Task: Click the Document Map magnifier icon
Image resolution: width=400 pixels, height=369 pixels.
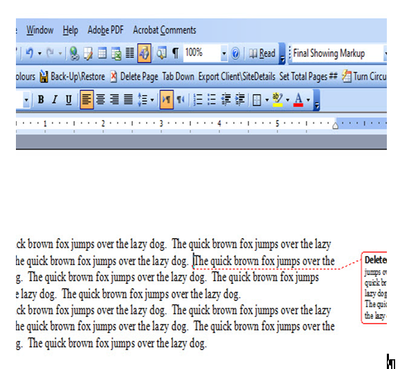Action: pos(162,53)
